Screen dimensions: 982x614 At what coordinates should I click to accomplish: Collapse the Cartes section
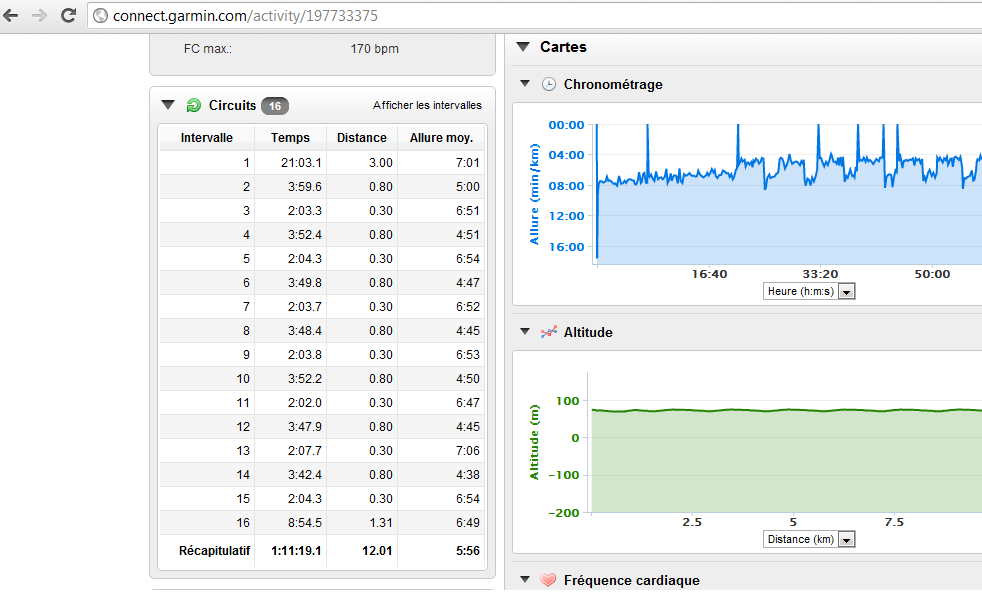(523, 46)
